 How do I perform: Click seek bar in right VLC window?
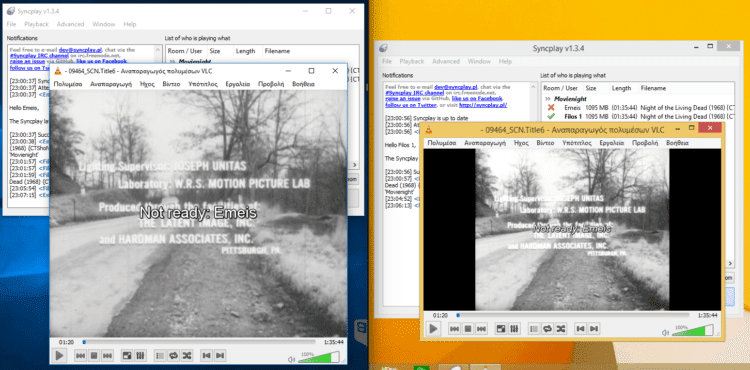(x=573, y=315)
